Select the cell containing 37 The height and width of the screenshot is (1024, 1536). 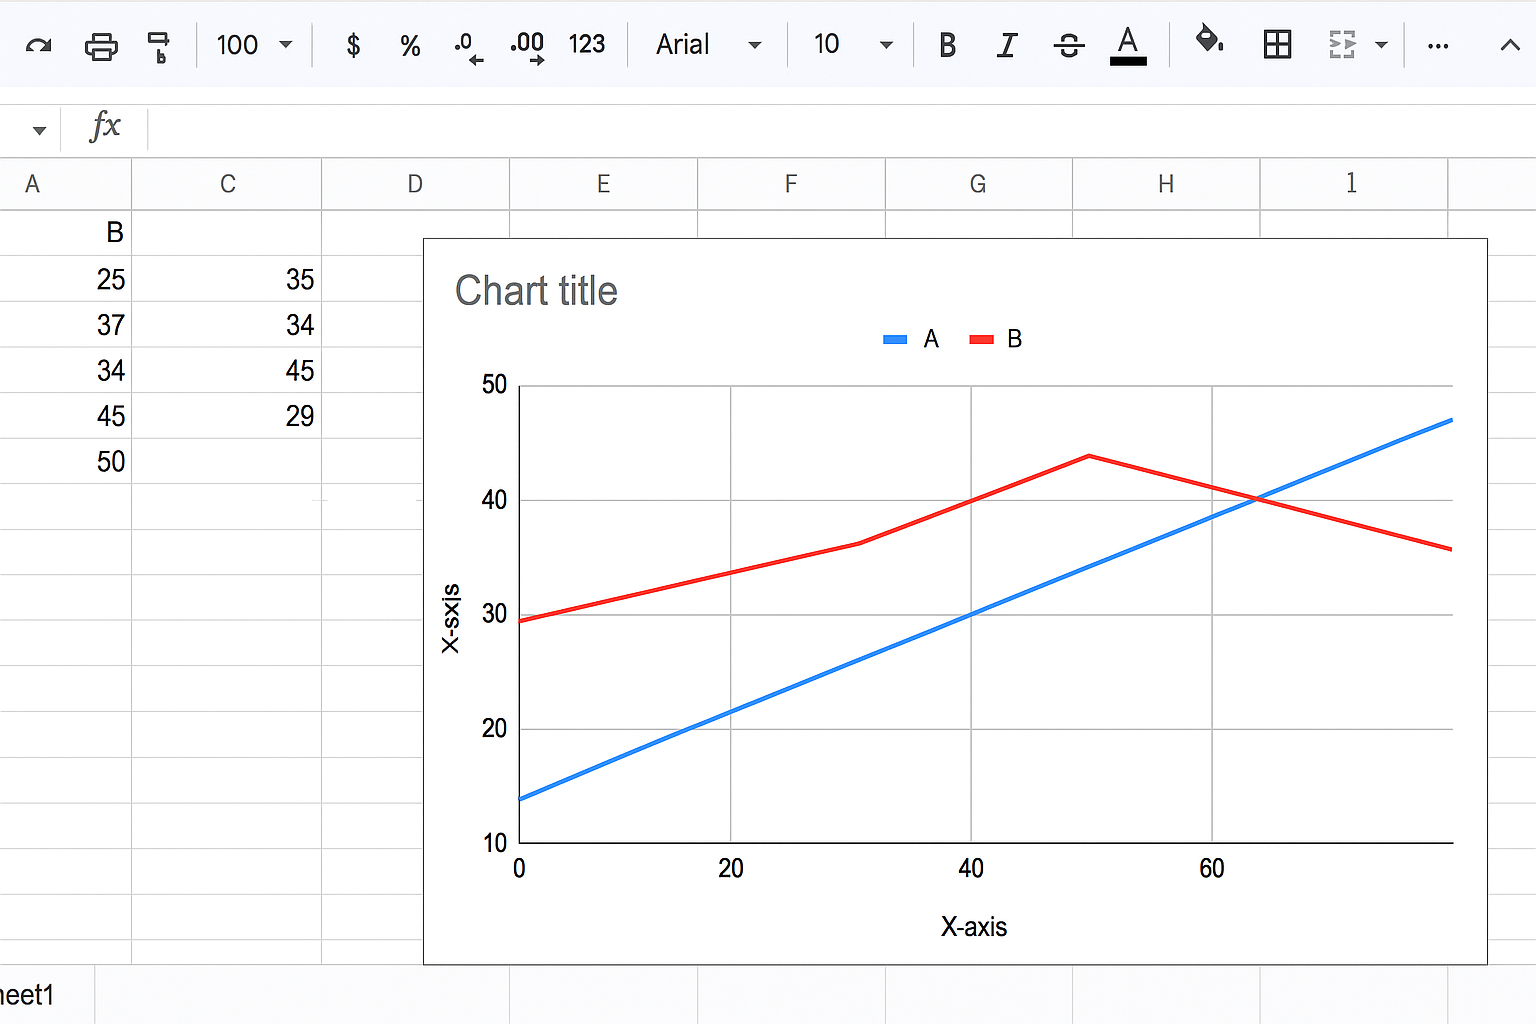click(65, 325)
